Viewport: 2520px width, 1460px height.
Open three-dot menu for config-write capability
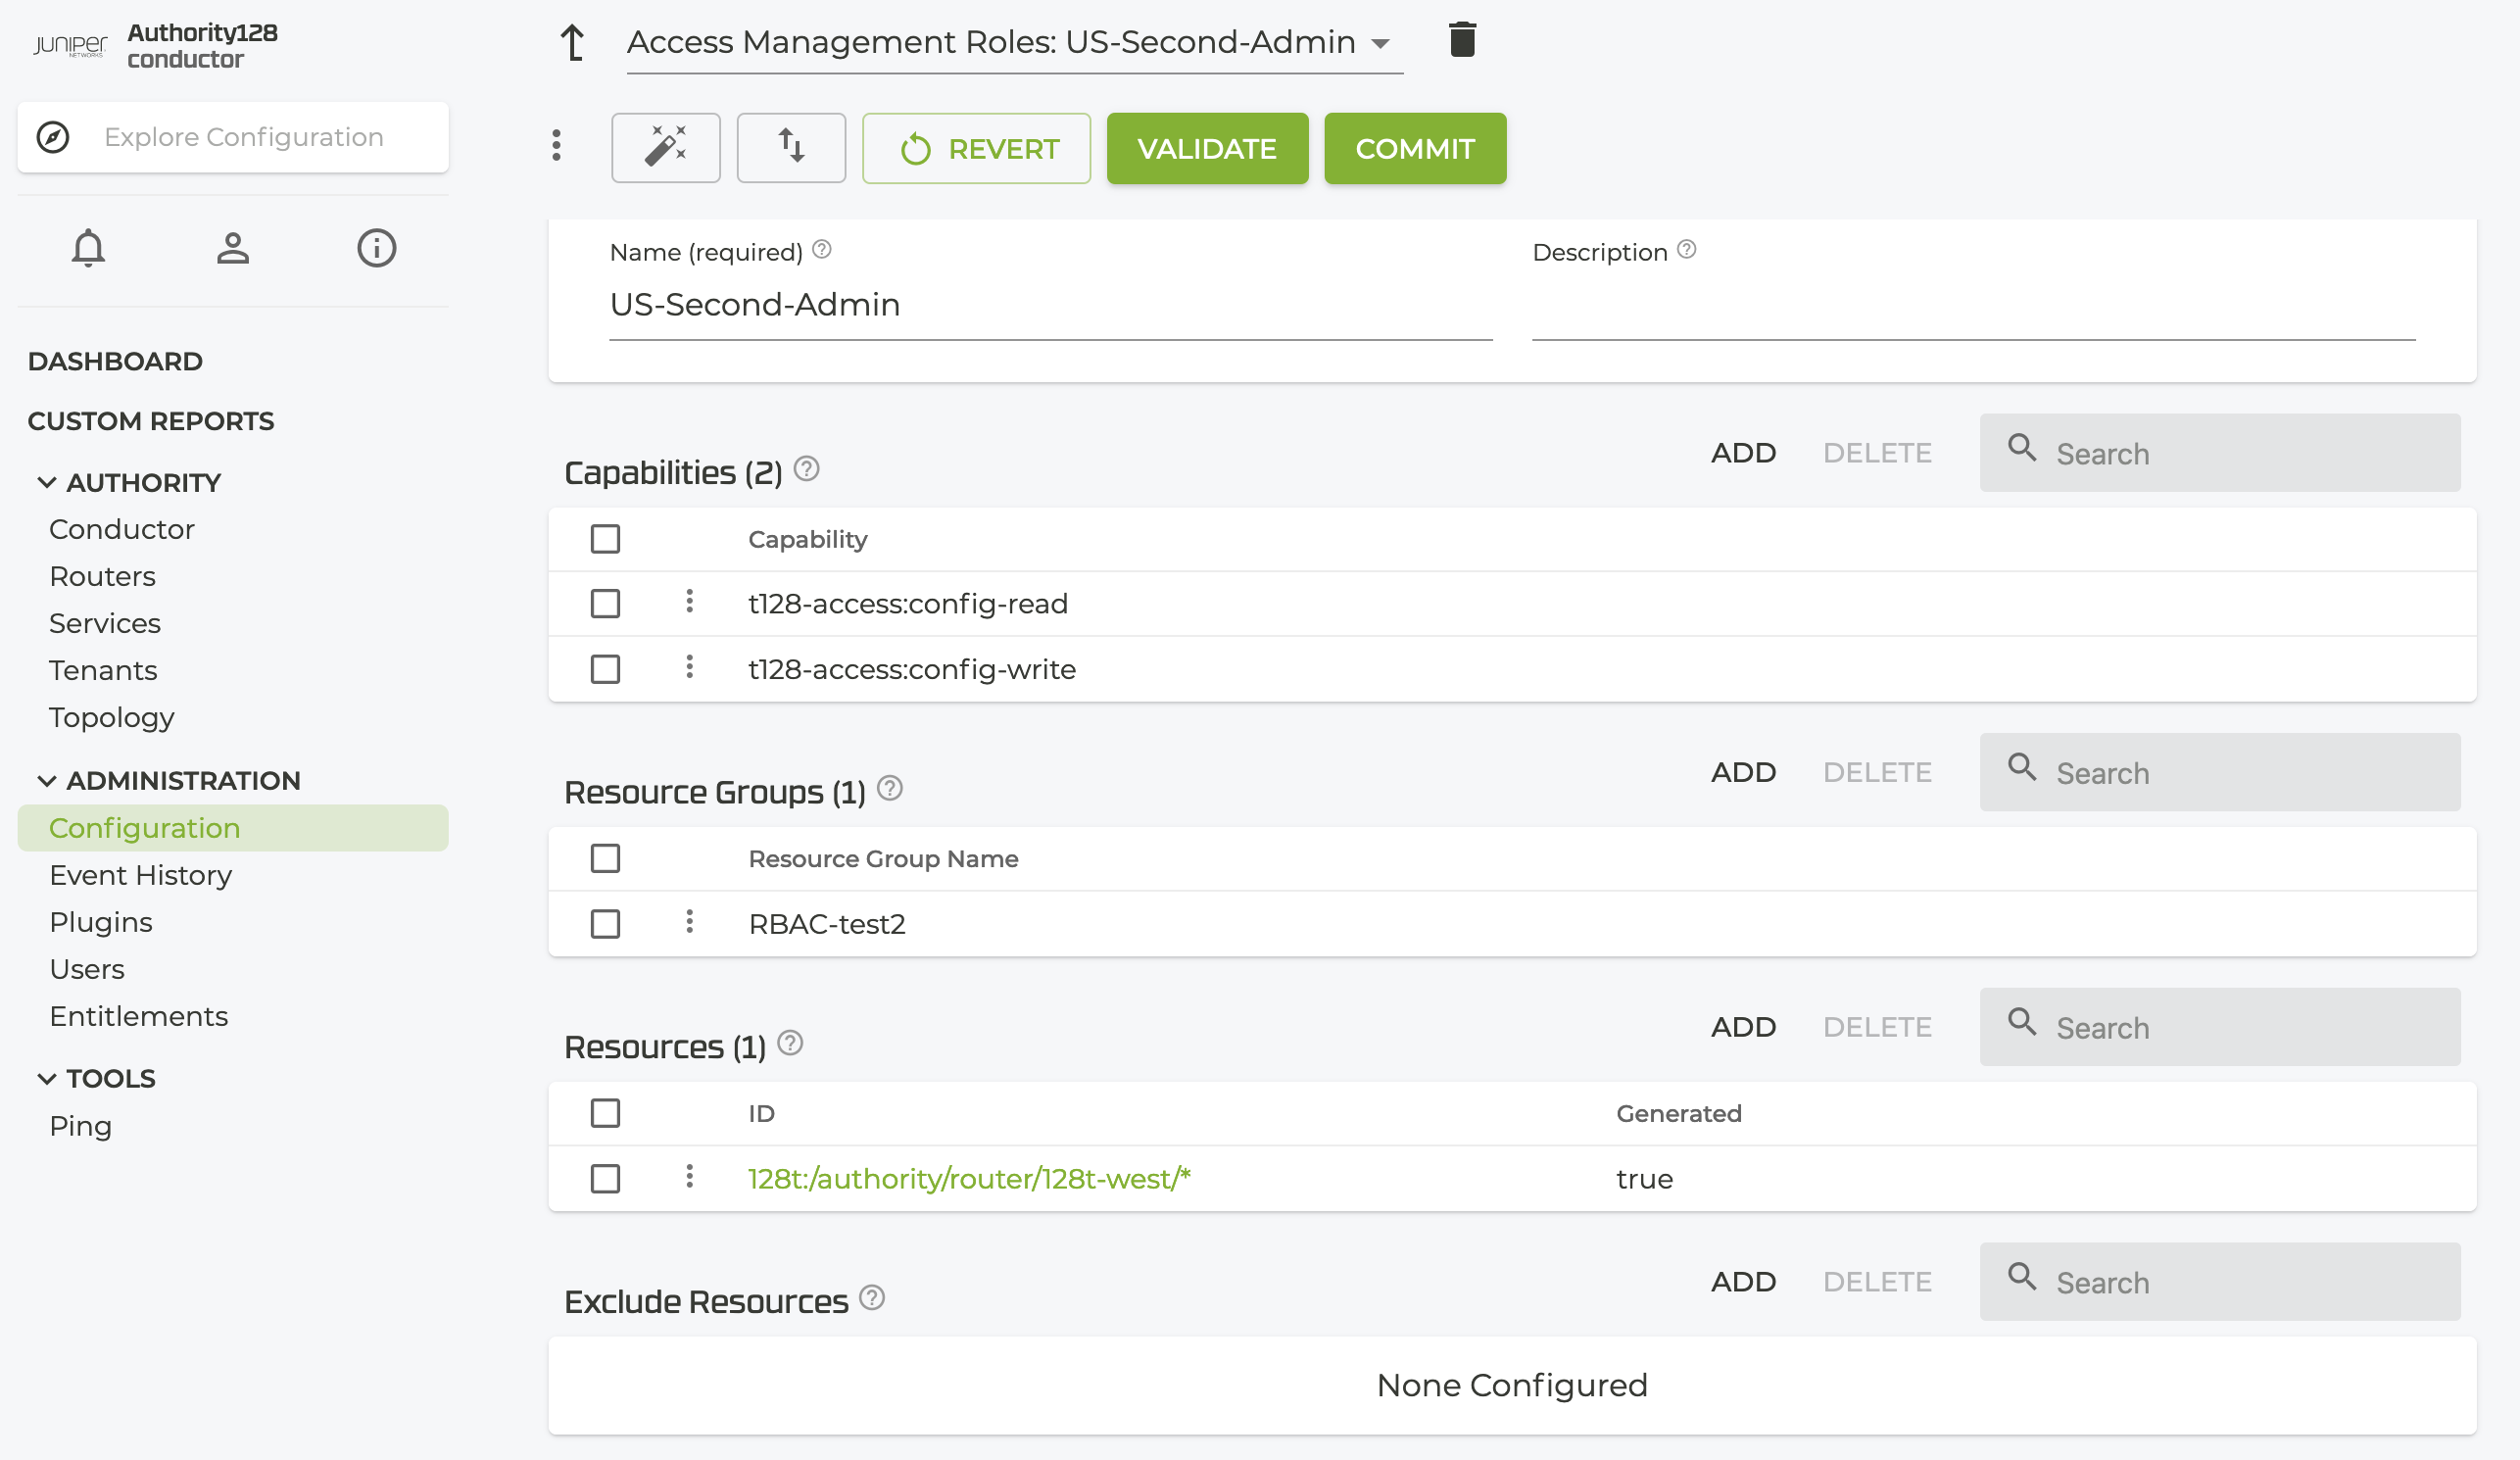coord(689,668)
